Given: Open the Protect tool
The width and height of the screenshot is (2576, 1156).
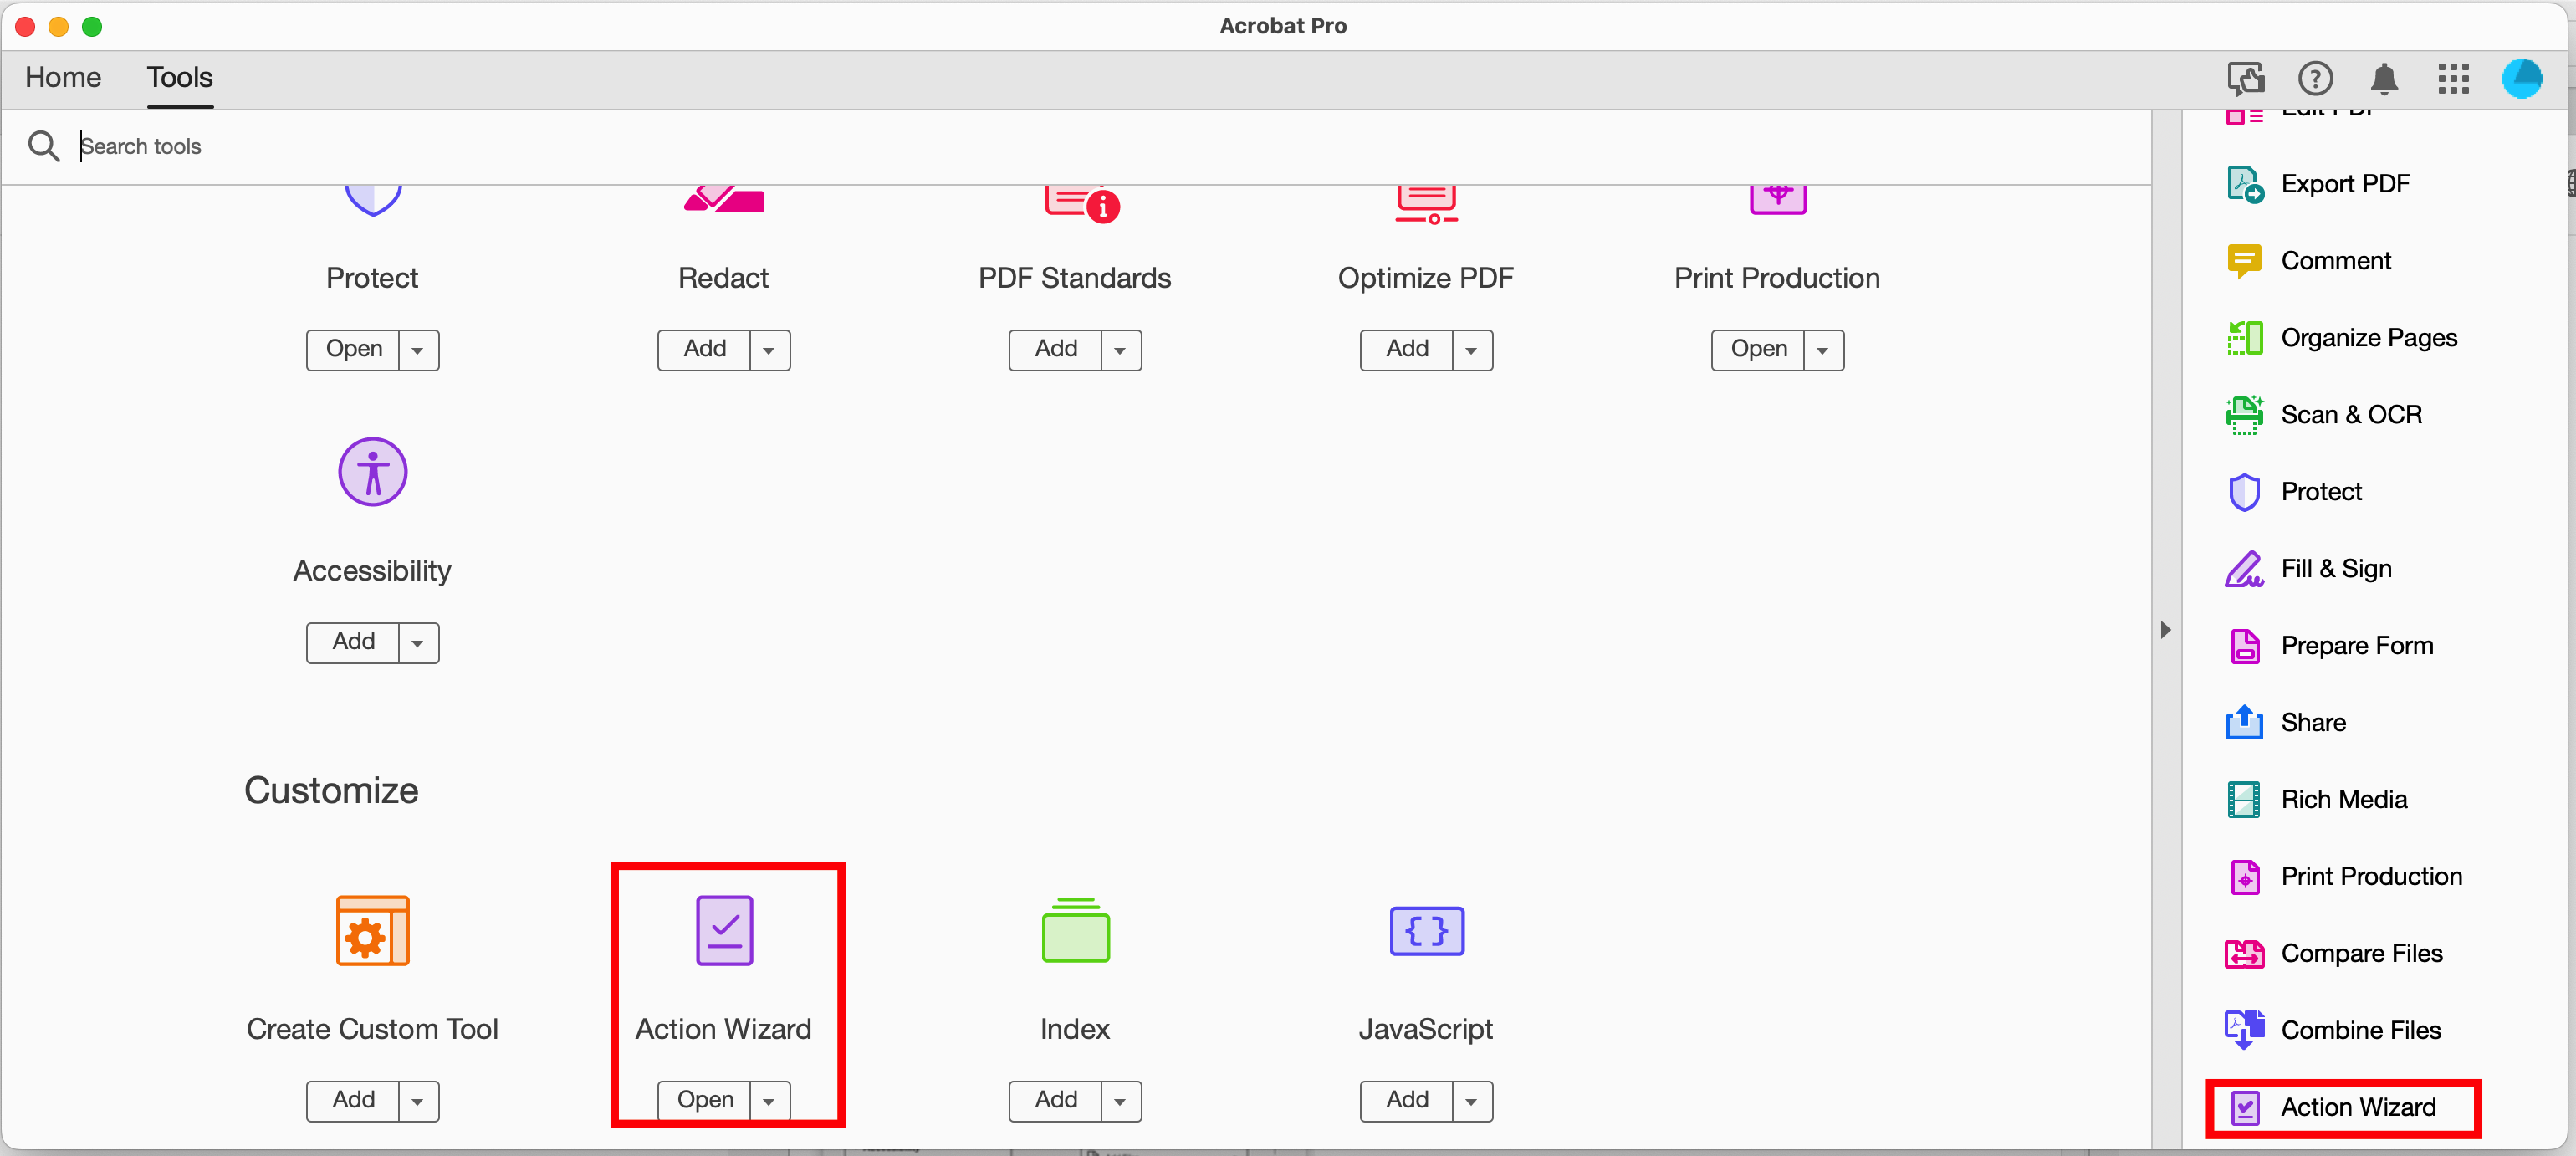Looking at the screenshot, I should click(353, 348).
